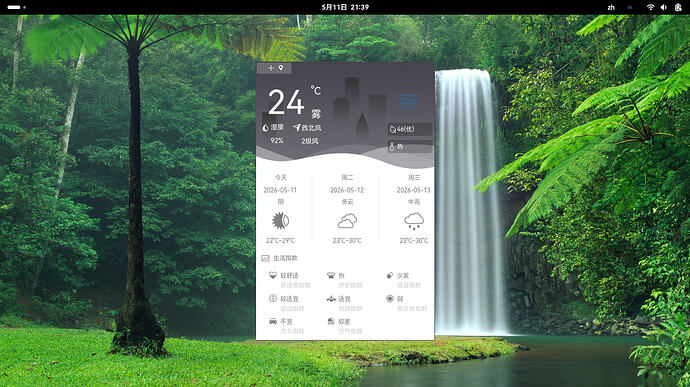This screenshot has width=690, height=387.
Task: Click today's overcast sun weather icon
Action: (x=280, y=221)
